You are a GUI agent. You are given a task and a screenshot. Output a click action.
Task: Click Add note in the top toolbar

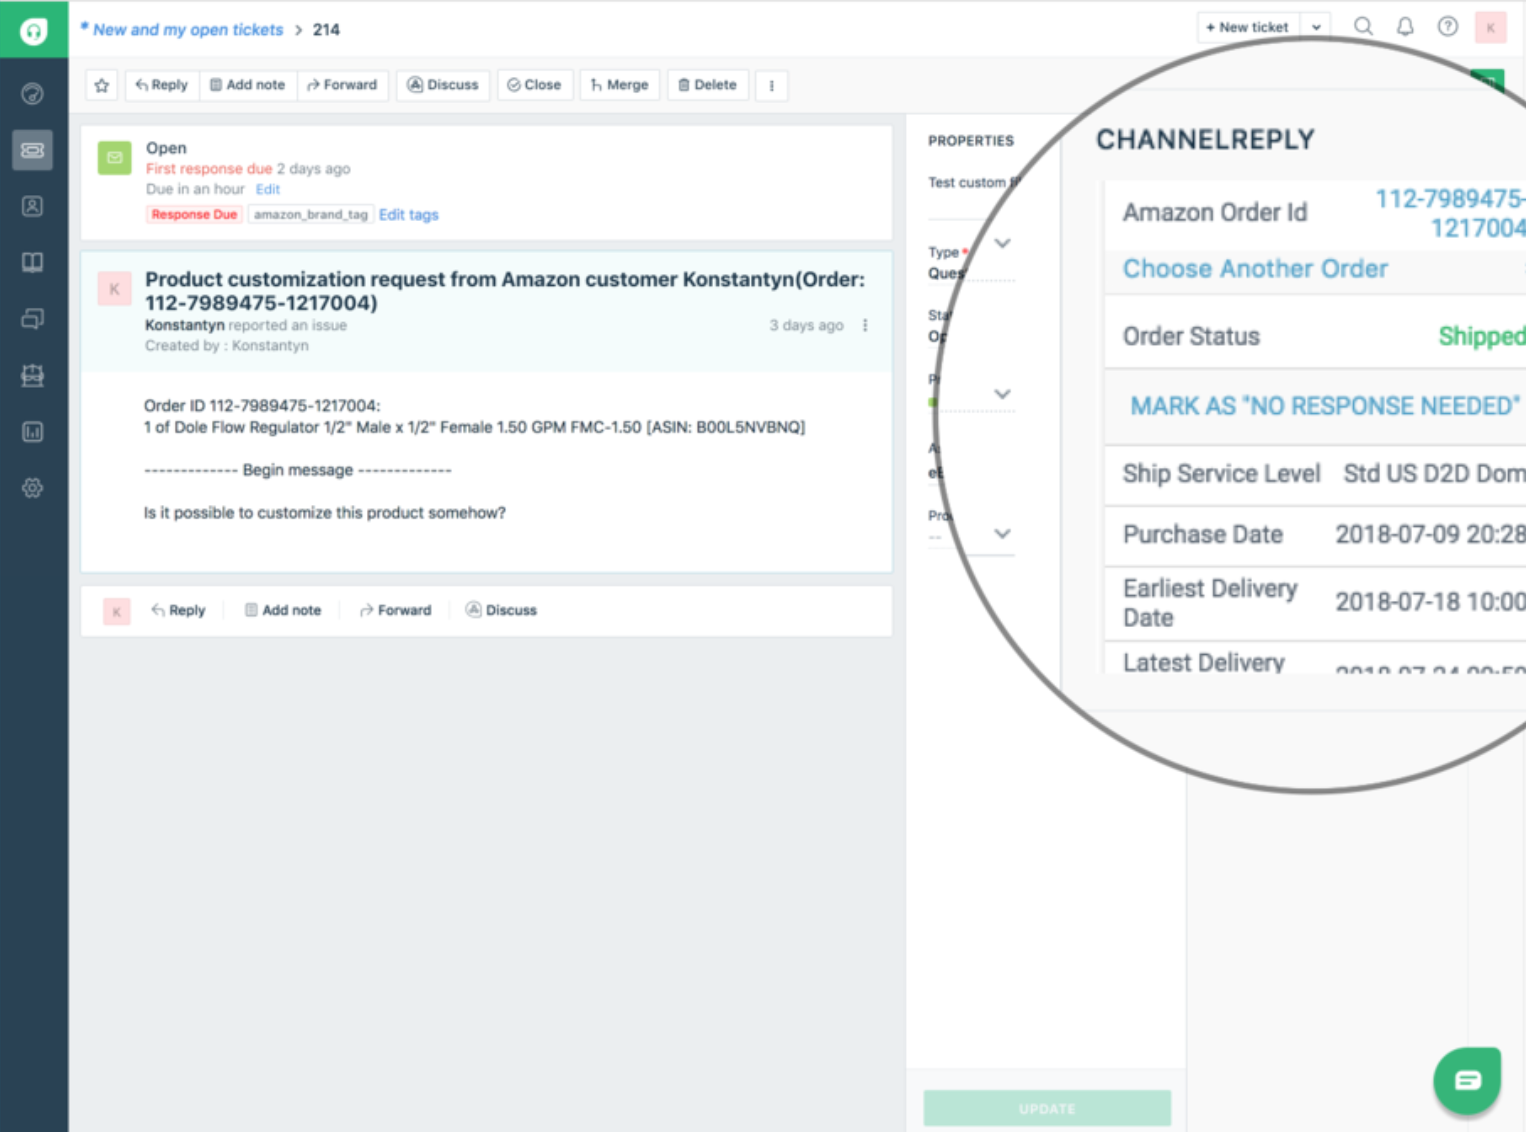click(x=248, y=86)
